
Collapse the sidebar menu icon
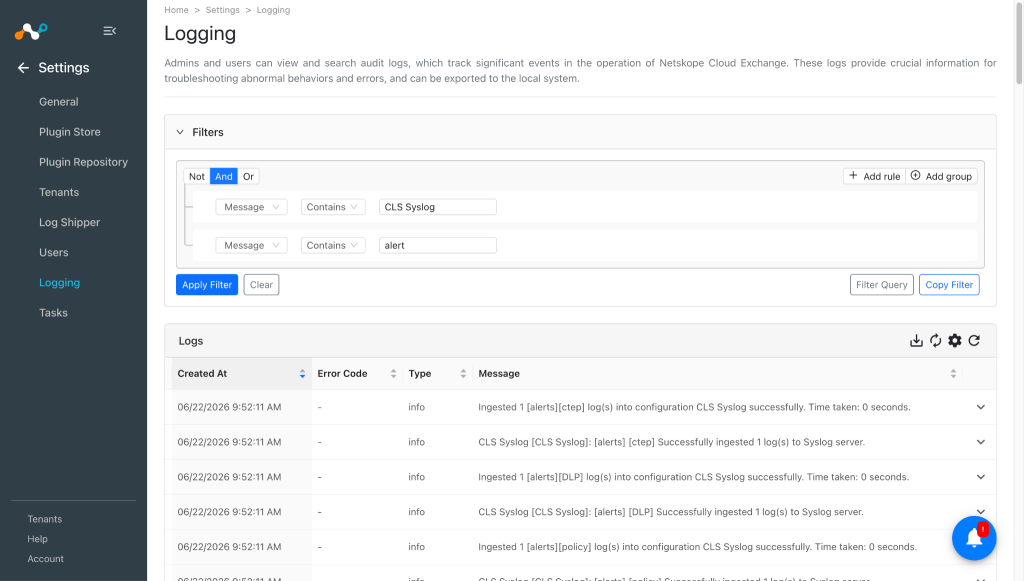(x=110, y=31)
